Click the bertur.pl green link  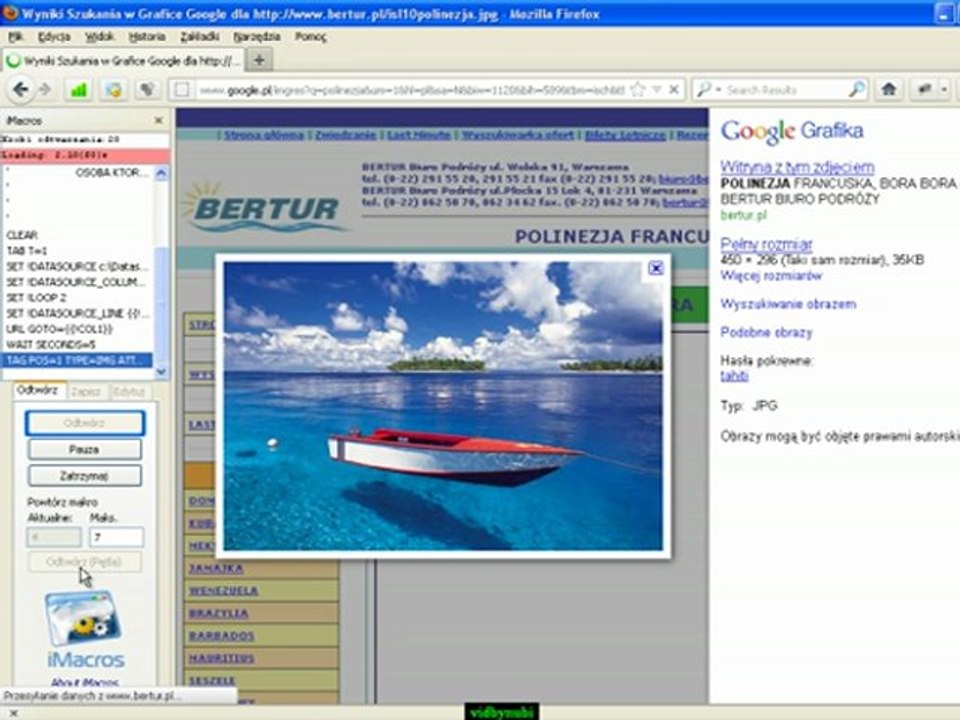(x=743, y=215)
